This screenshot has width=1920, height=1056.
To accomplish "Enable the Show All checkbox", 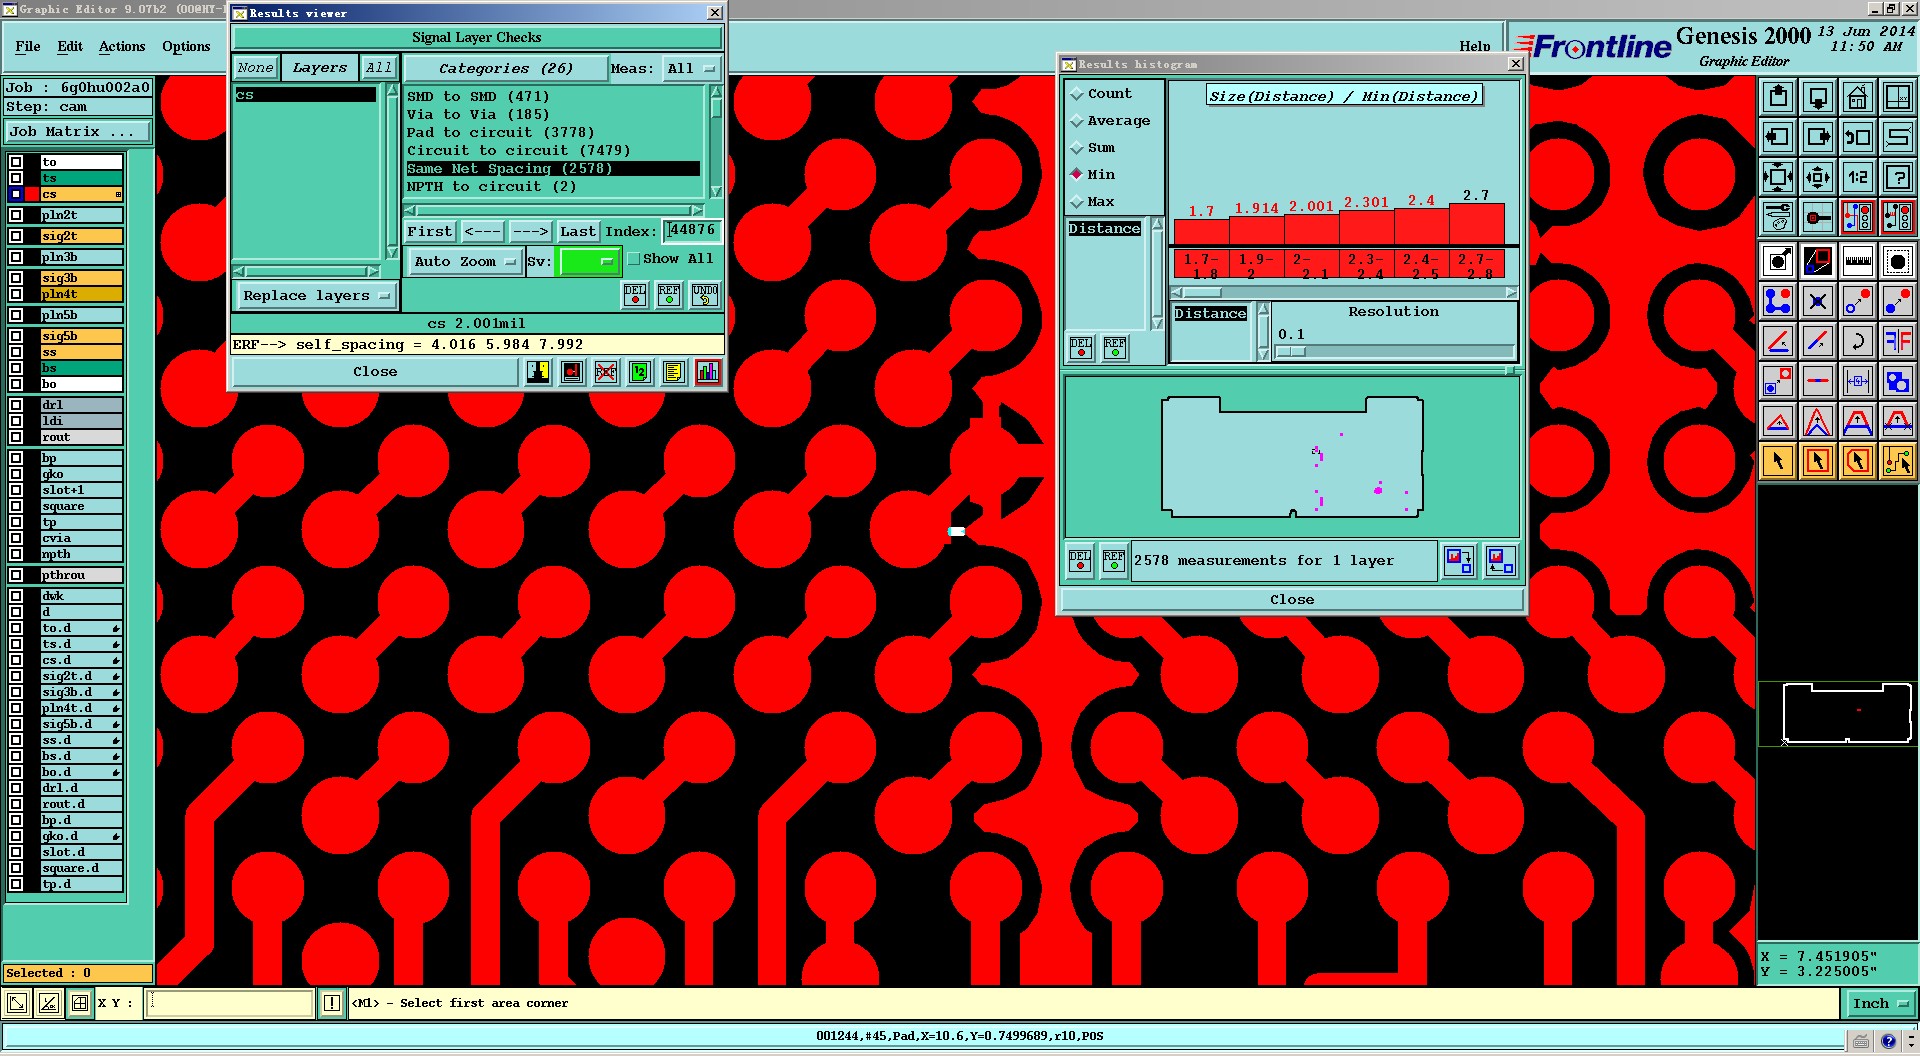I will pos(633,259).
